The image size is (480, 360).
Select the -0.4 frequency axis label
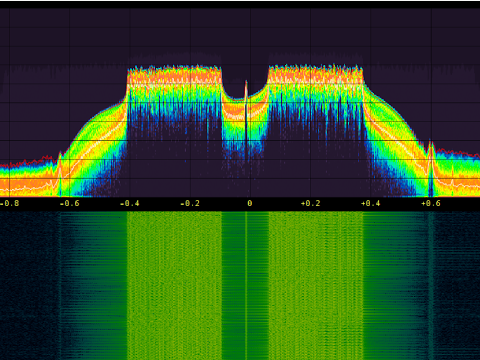(130, 203)
